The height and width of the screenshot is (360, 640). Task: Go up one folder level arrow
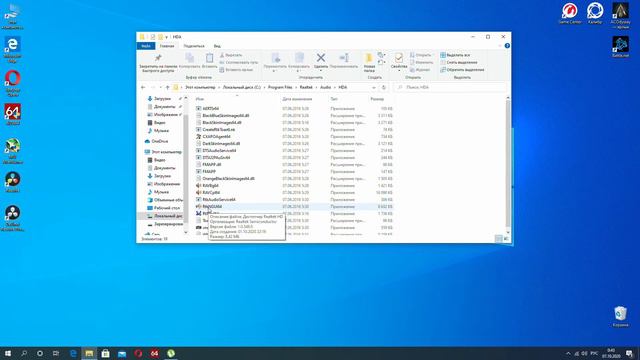(167, 87)
